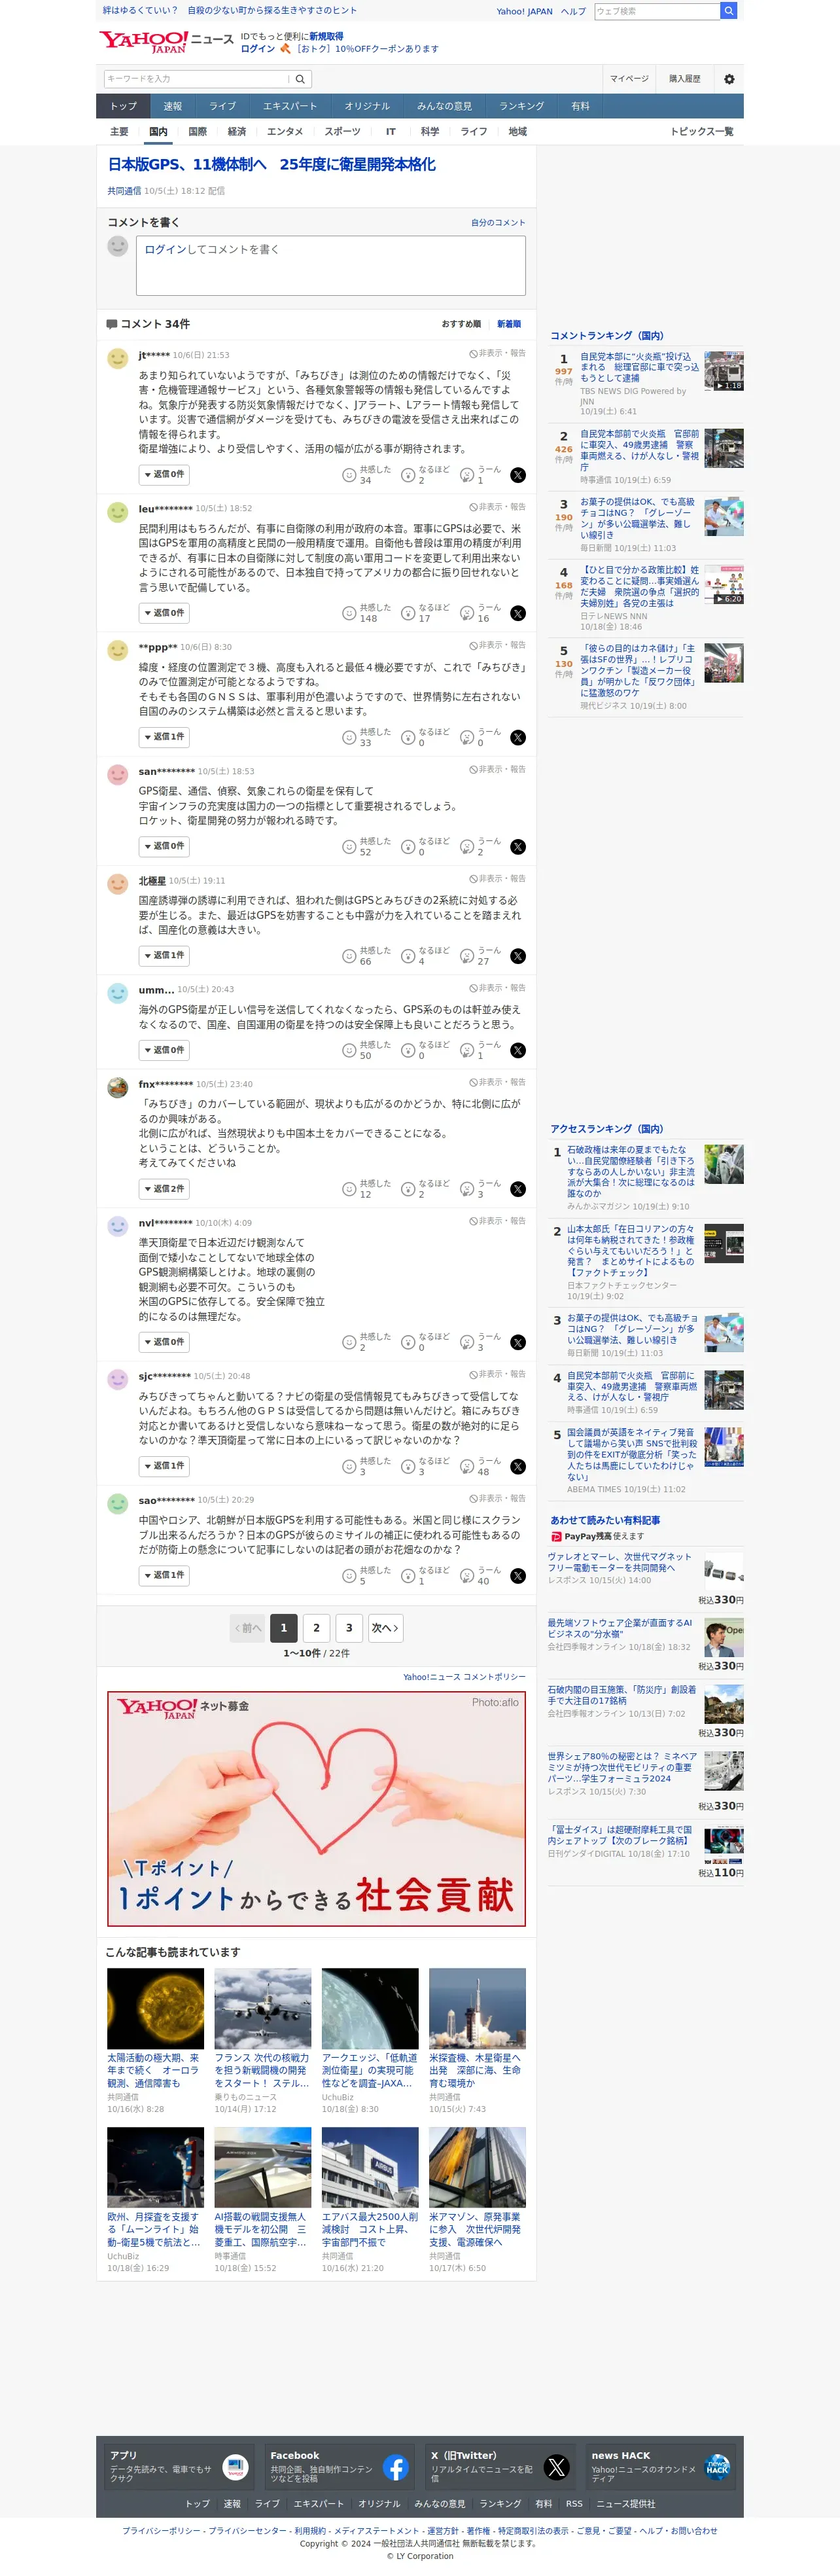Expand 返信0件 under nvl******** comment
The image size is (840, 2576).
pyautogui.click(x=164, y=1342)
